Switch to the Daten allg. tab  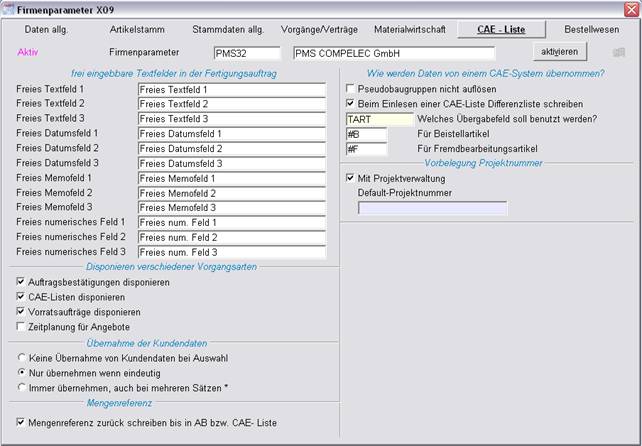46,30
